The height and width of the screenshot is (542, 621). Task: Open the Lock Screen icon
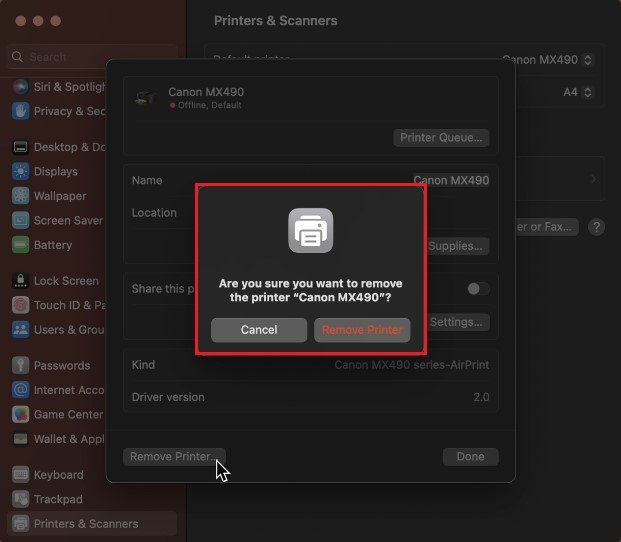pos(21,281)
